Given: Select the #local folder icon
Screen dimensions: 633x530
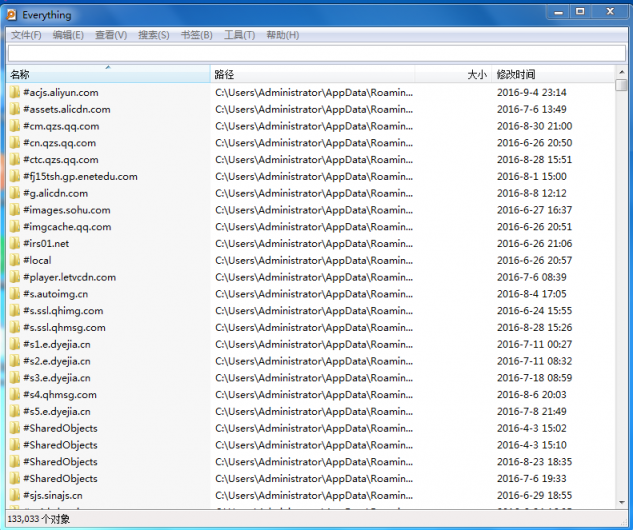Looking at the screenshot, I should pyautogui.click(x=15, y=261).
